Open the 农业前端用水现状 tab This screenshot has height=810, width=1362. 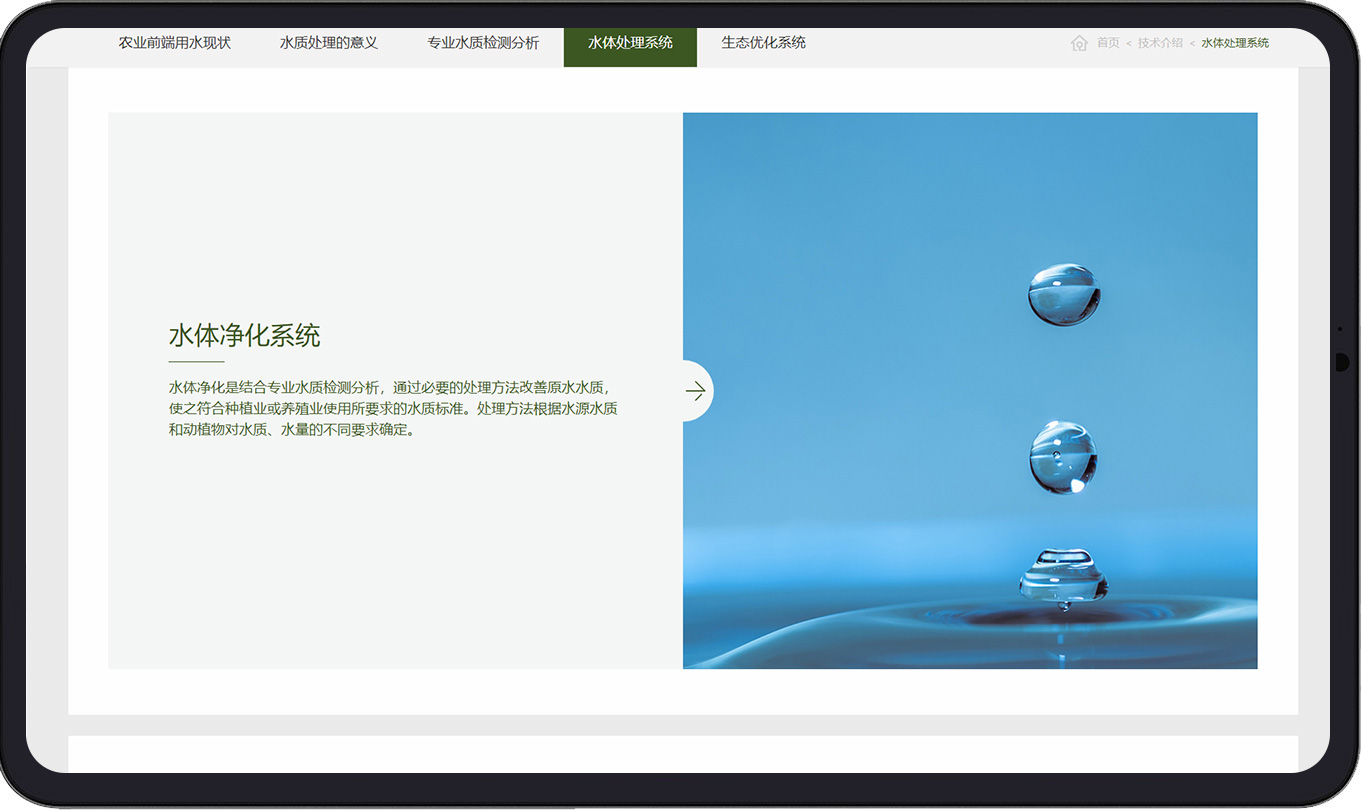(175, 43)
